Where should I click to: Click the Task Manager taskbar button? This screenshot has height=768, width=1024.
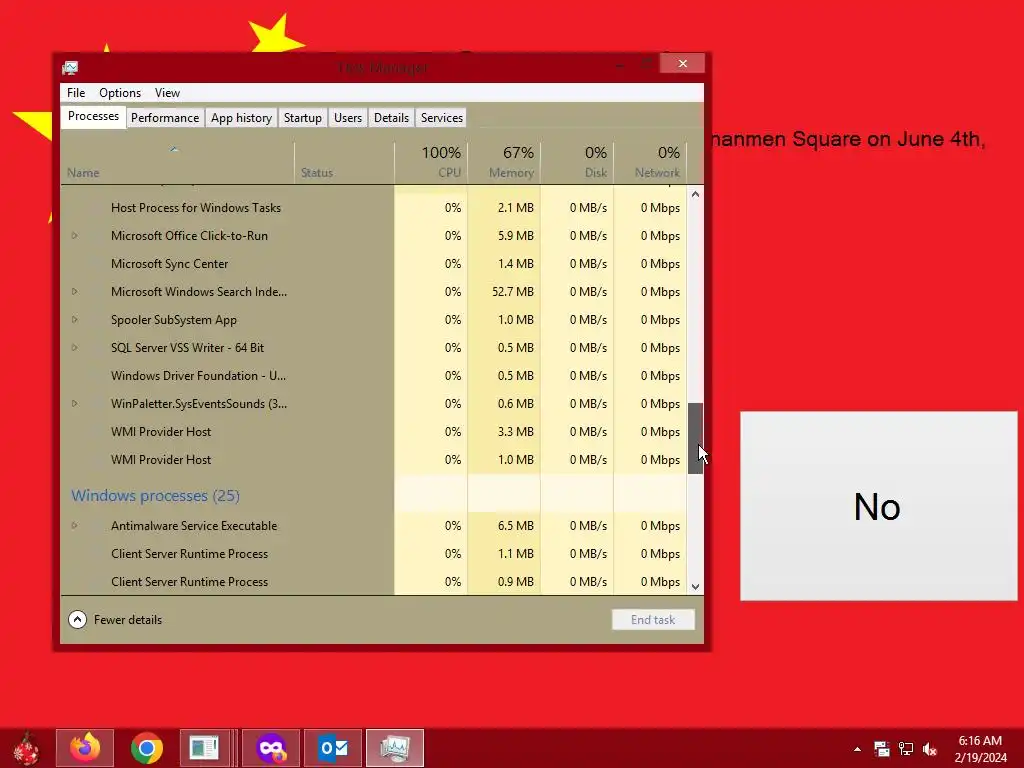click(x=394, y=748)
